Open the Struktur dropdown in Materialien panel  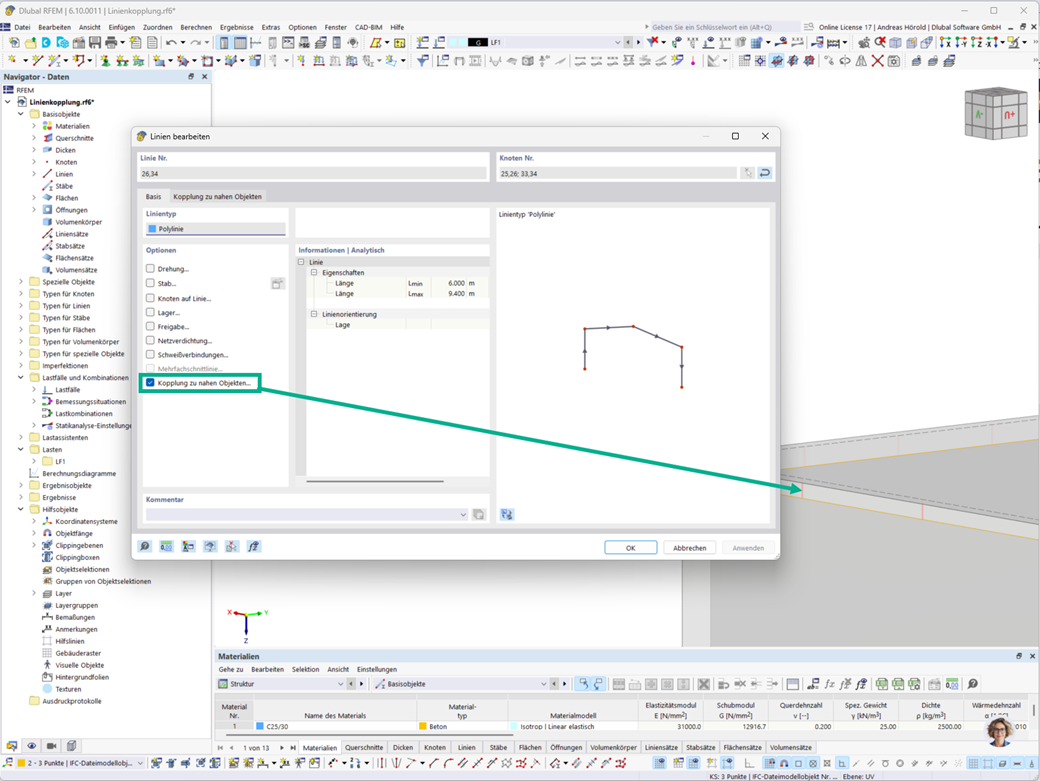tap(341, 684)
